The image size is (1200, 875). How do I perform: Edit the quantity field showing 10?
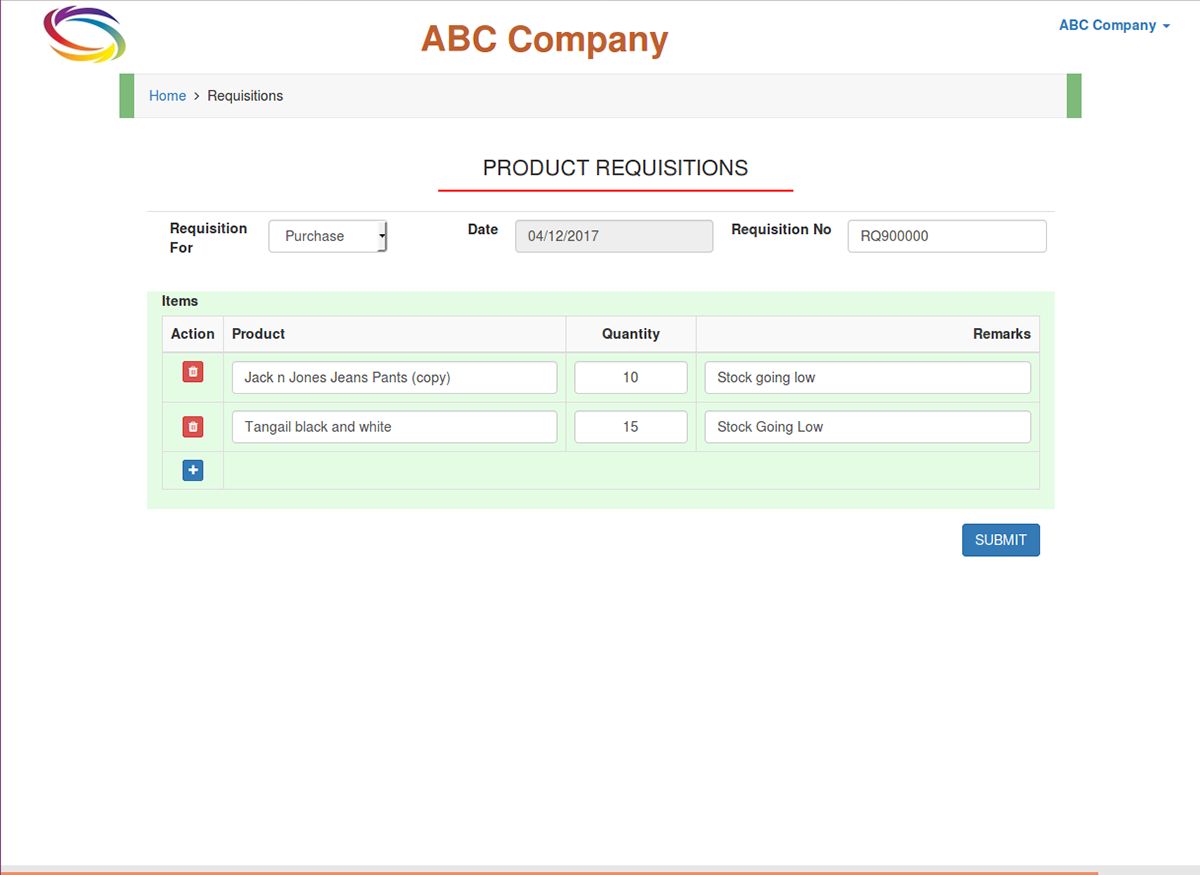pos(630,378)
